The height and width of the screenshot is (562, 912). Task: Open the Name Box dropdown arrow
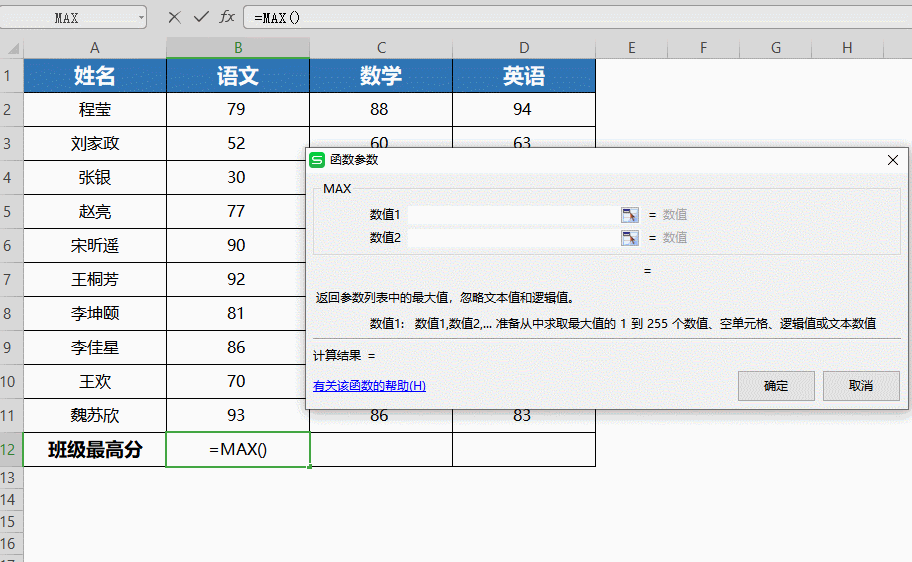(141, 18)
